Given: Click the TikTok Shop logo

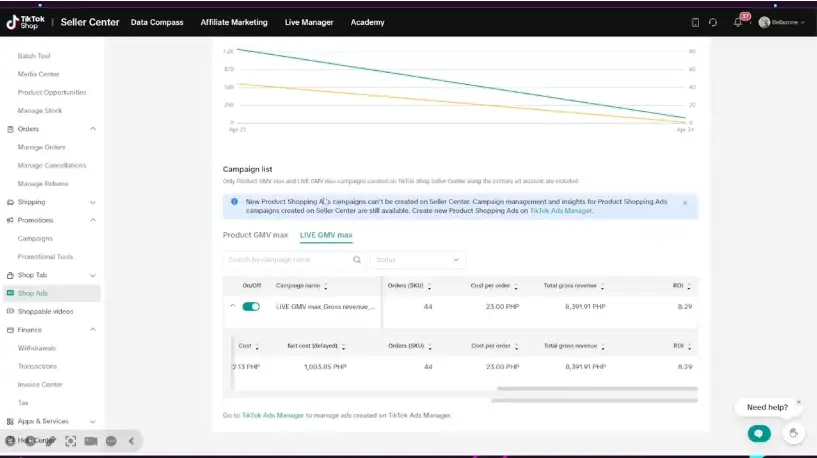Looking at the screenshot, I should pyautogui.click(x=26, y=22).
